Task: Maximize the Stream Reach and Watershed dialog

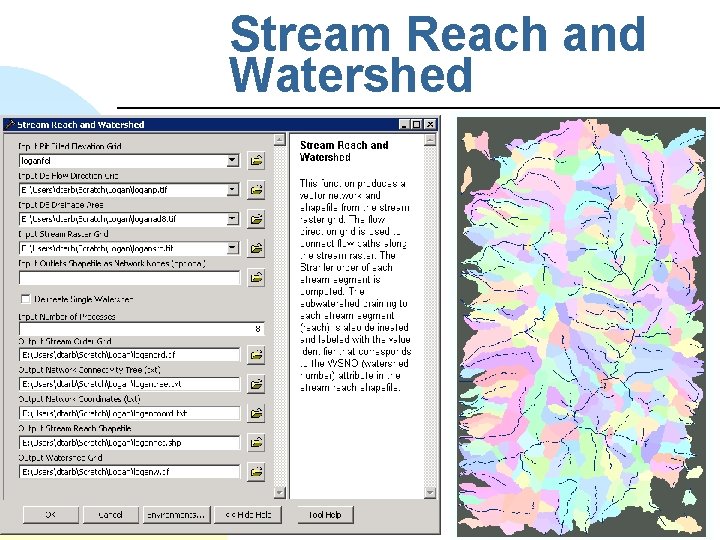Action: tap(416, 124)
